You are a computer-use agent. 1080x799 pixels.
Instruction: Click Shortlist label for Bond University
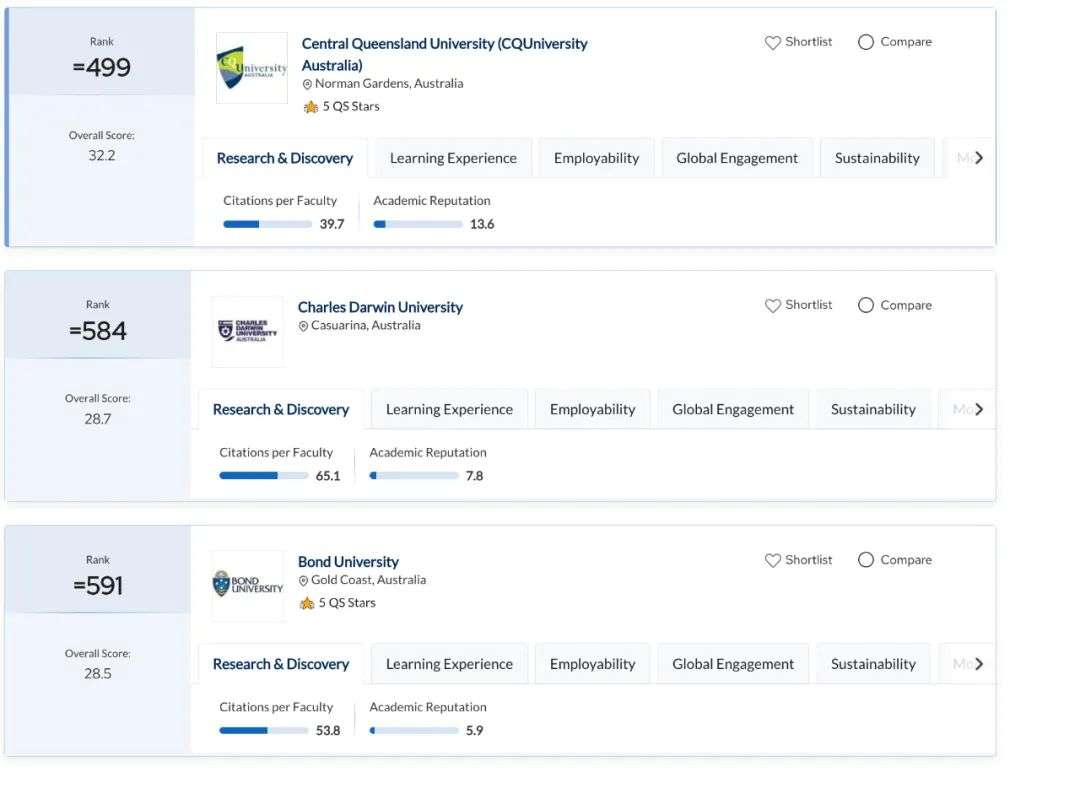[809, 559]
